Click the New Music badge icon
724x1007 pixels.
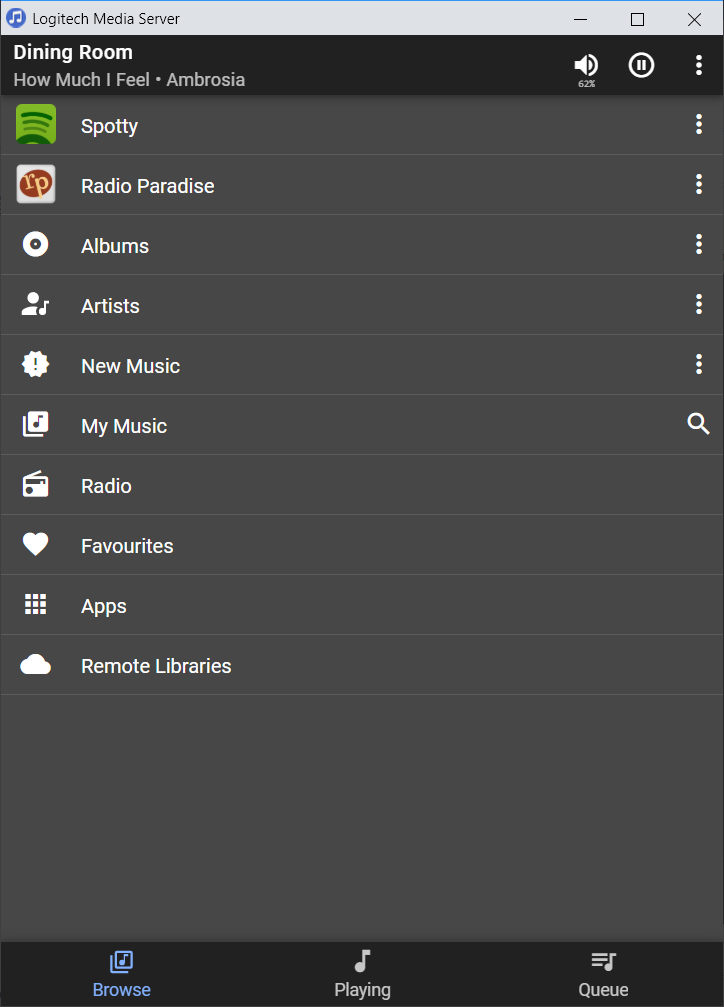coord(36,365)
